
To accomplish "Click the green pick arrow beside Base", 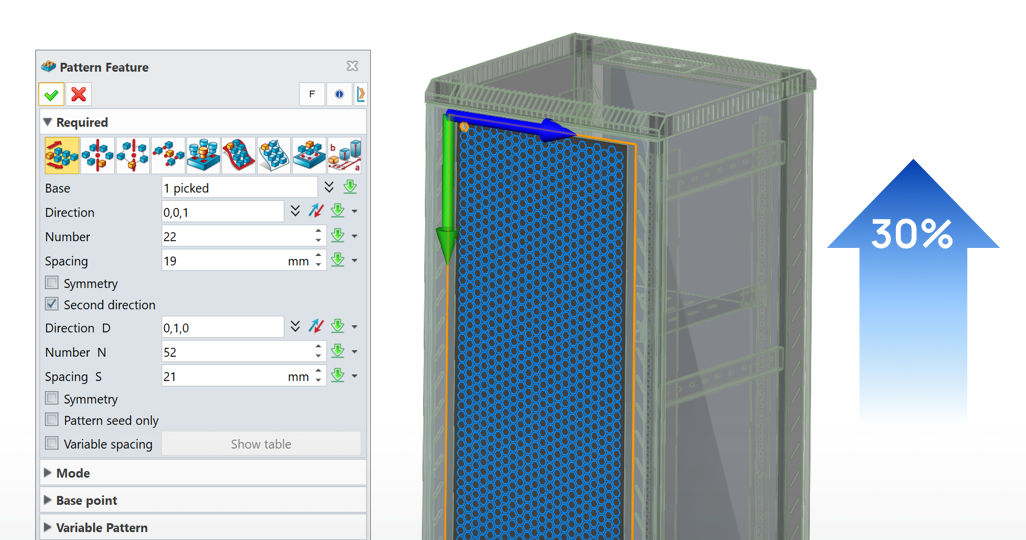I will (350, 188).
